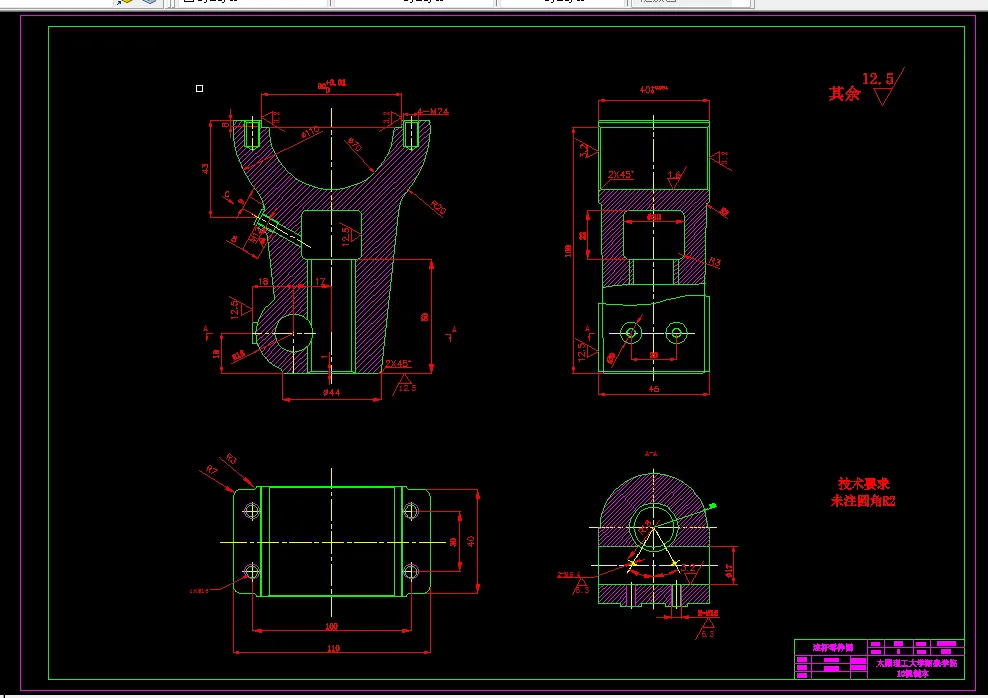The height and width of the screenshot is (698, 988).
Task: Click the 2X45° chamfer note in side view
Action: coord(621,174)
